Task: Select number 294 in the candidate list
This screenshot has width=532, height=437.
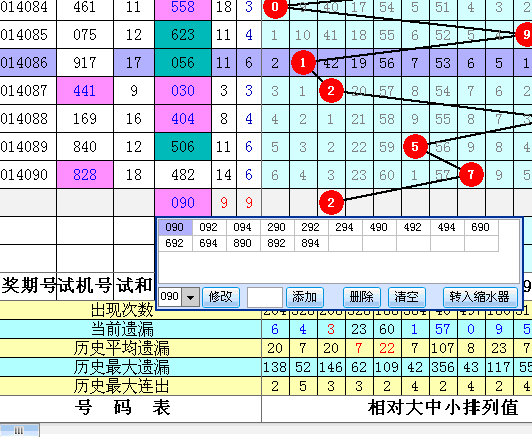Action: point(345,227)
